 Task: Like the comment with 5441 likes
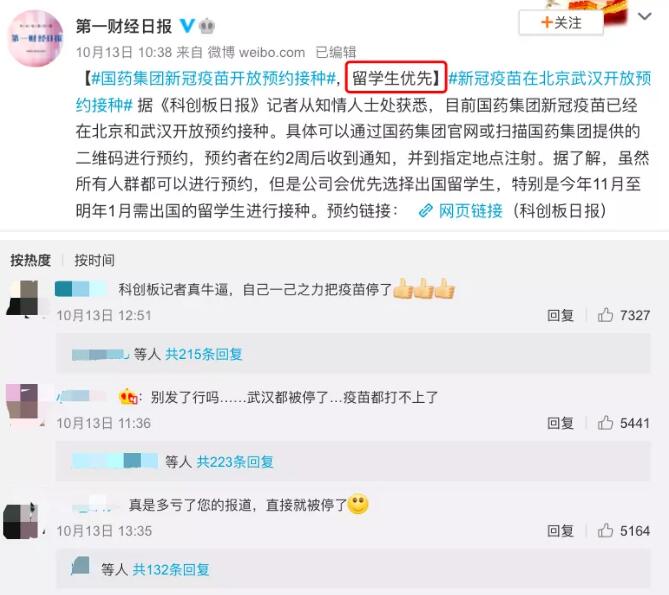coord(605,423)
